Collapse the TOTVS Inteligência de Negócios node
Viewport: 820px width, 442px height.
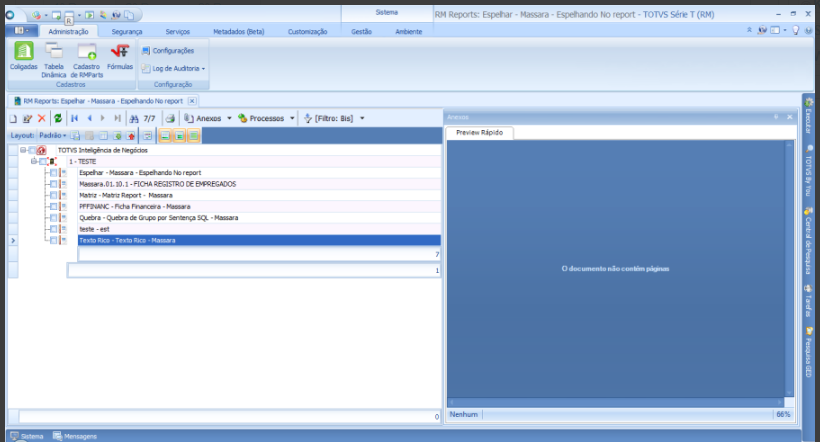coord(23,150)
